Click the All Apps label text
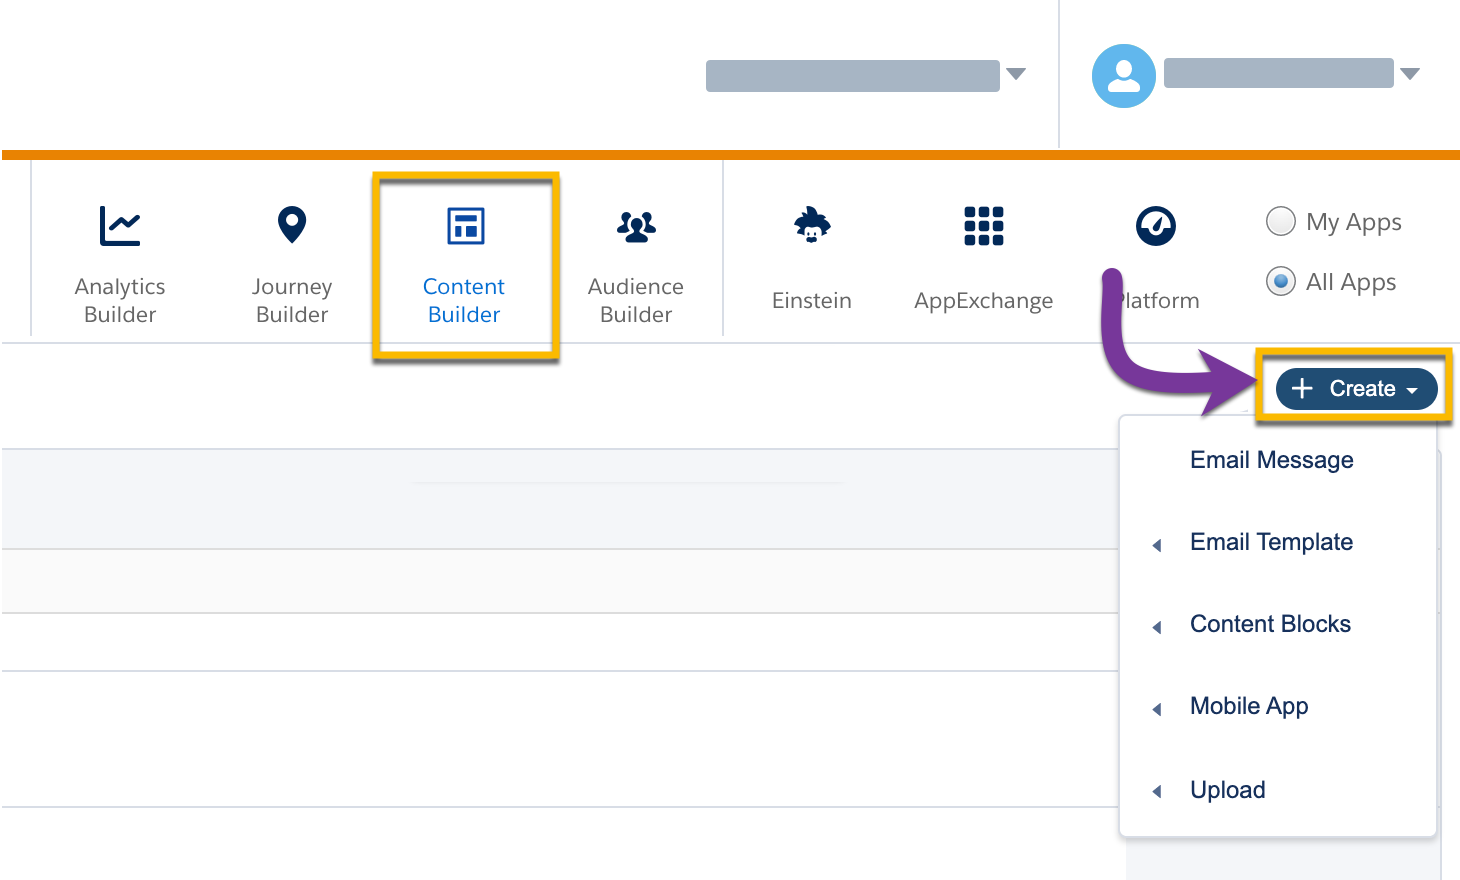The height and width of the screenshot is (880, 1460). 1351,283
